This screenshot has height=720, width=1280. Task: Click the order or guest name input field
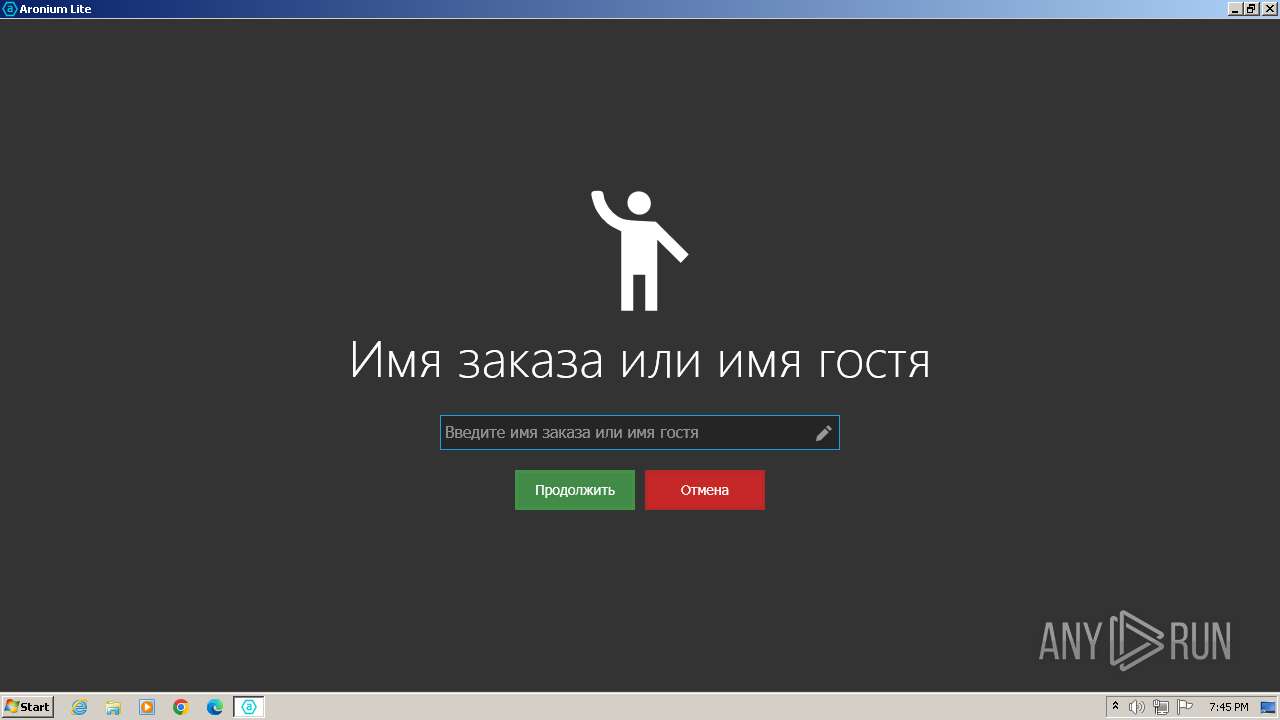(639, 433)
